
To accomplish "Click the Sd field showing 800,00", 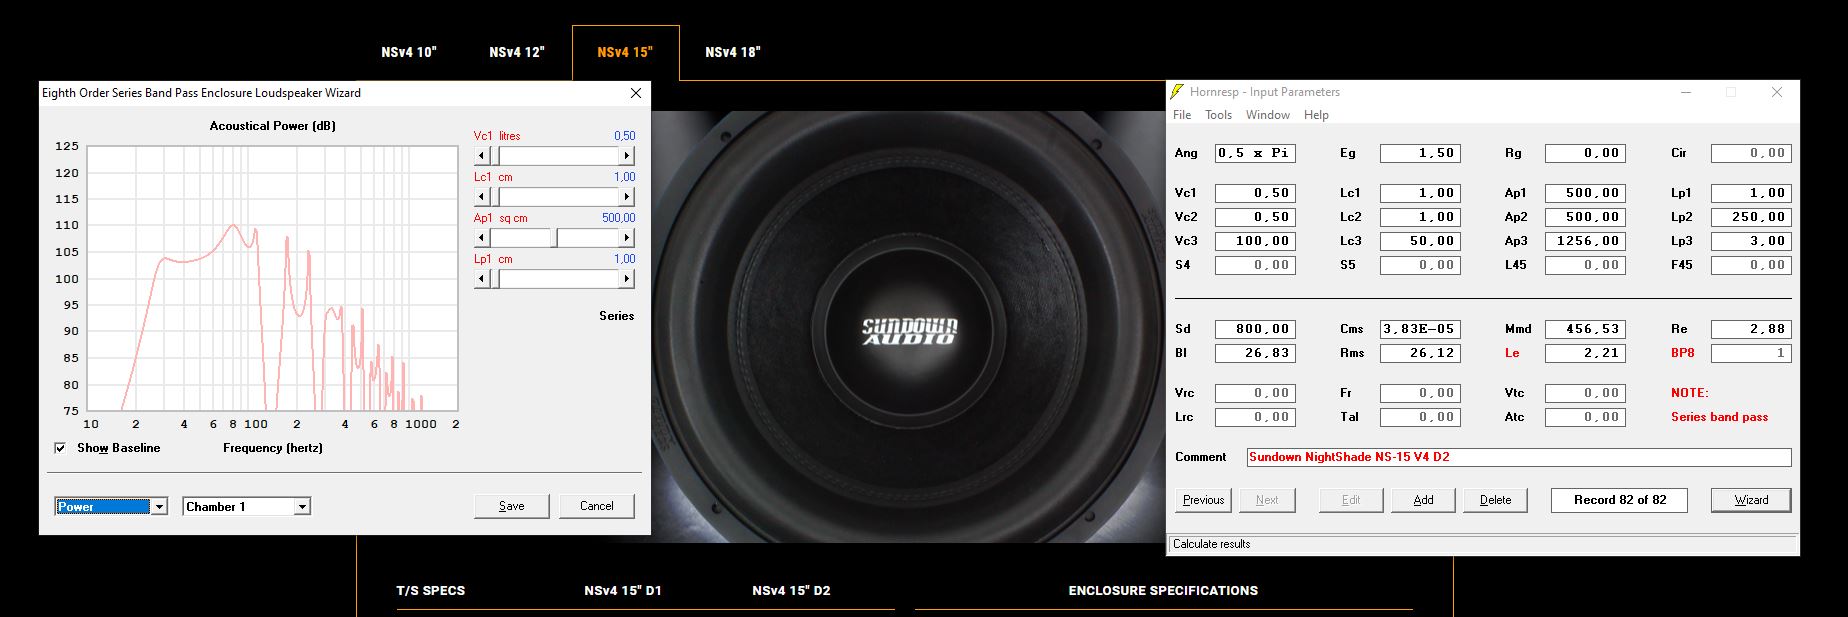I will (x=1255, y=329).
